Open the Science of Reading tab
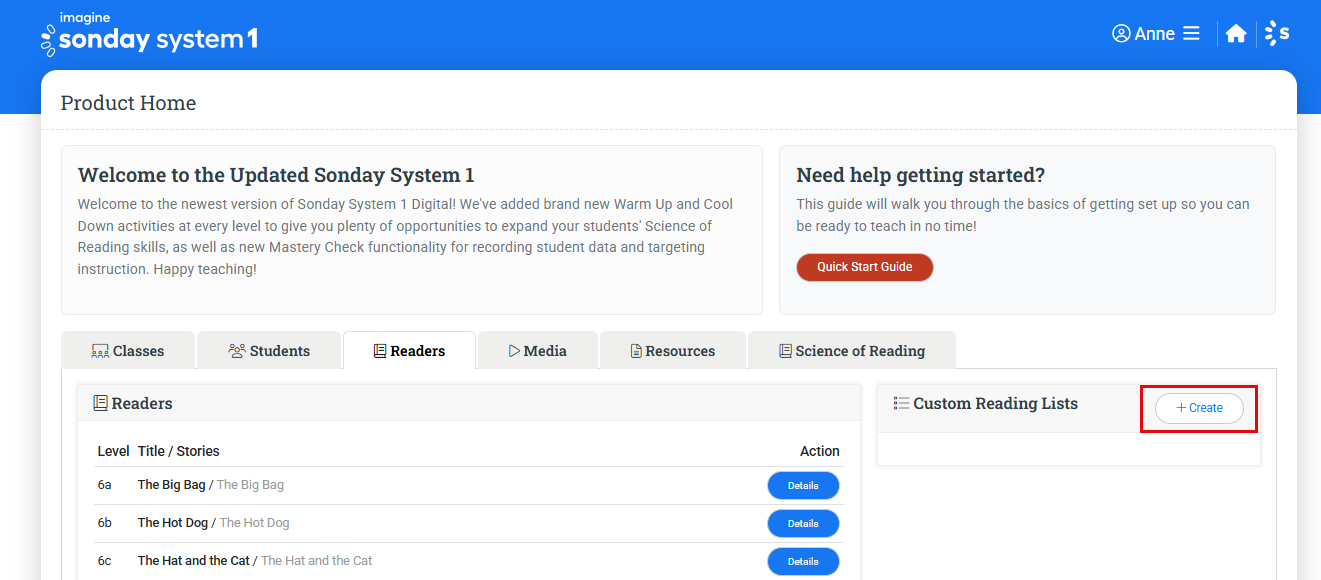 tap(852, 350)
